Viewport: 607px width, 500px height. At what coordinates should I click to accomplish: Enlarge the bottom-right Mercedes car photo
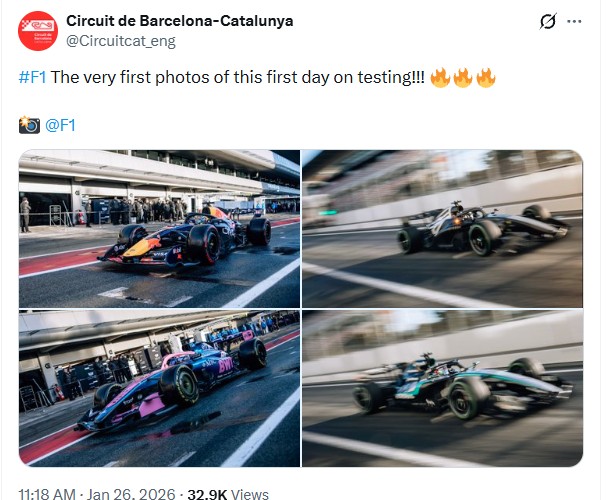coord(442,389)
